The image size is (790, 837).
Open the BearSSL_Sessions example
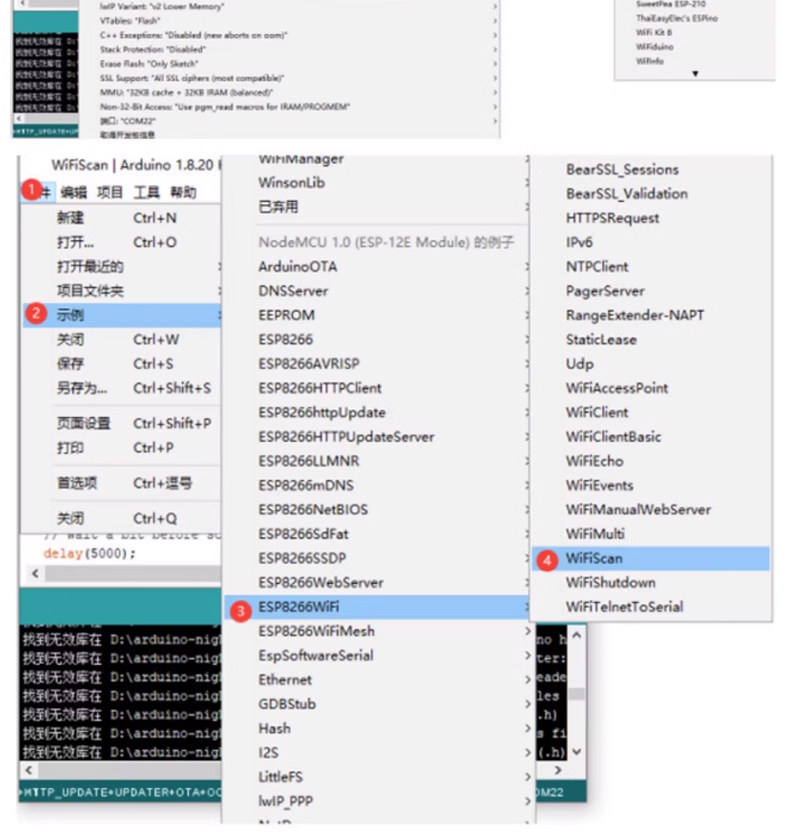click(x=651, y=170)
